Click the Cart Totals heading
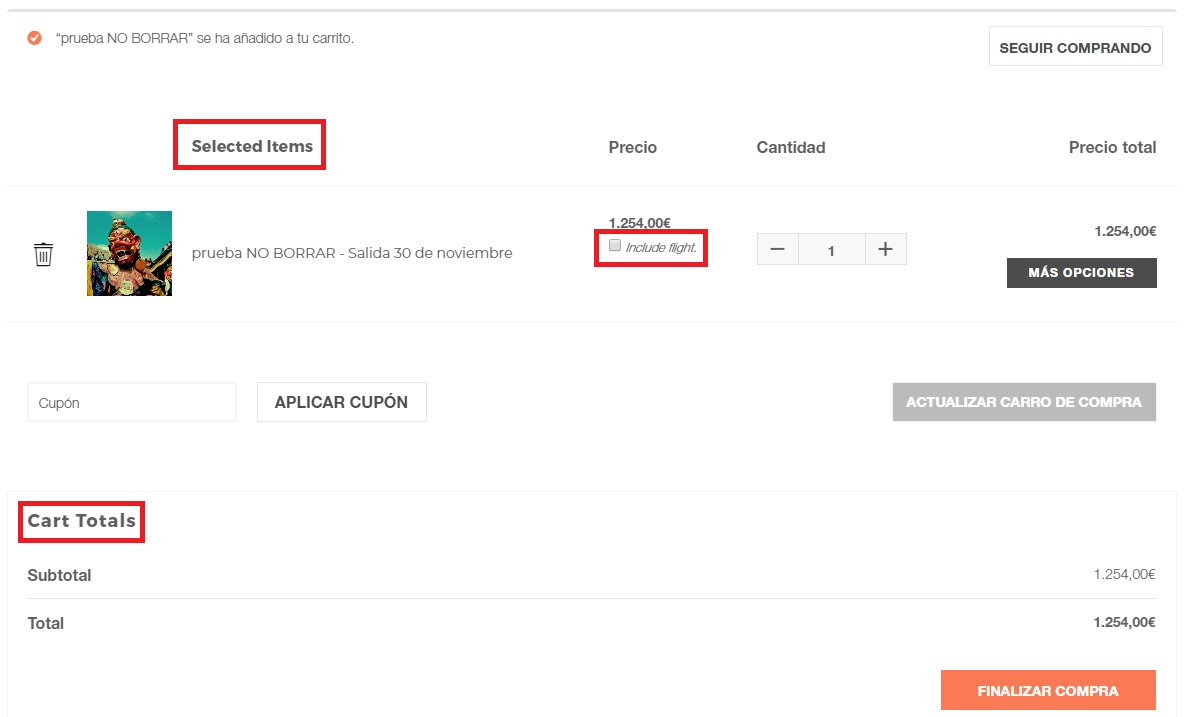Screen dimensions: 1191x717 (x=82, y=521)
